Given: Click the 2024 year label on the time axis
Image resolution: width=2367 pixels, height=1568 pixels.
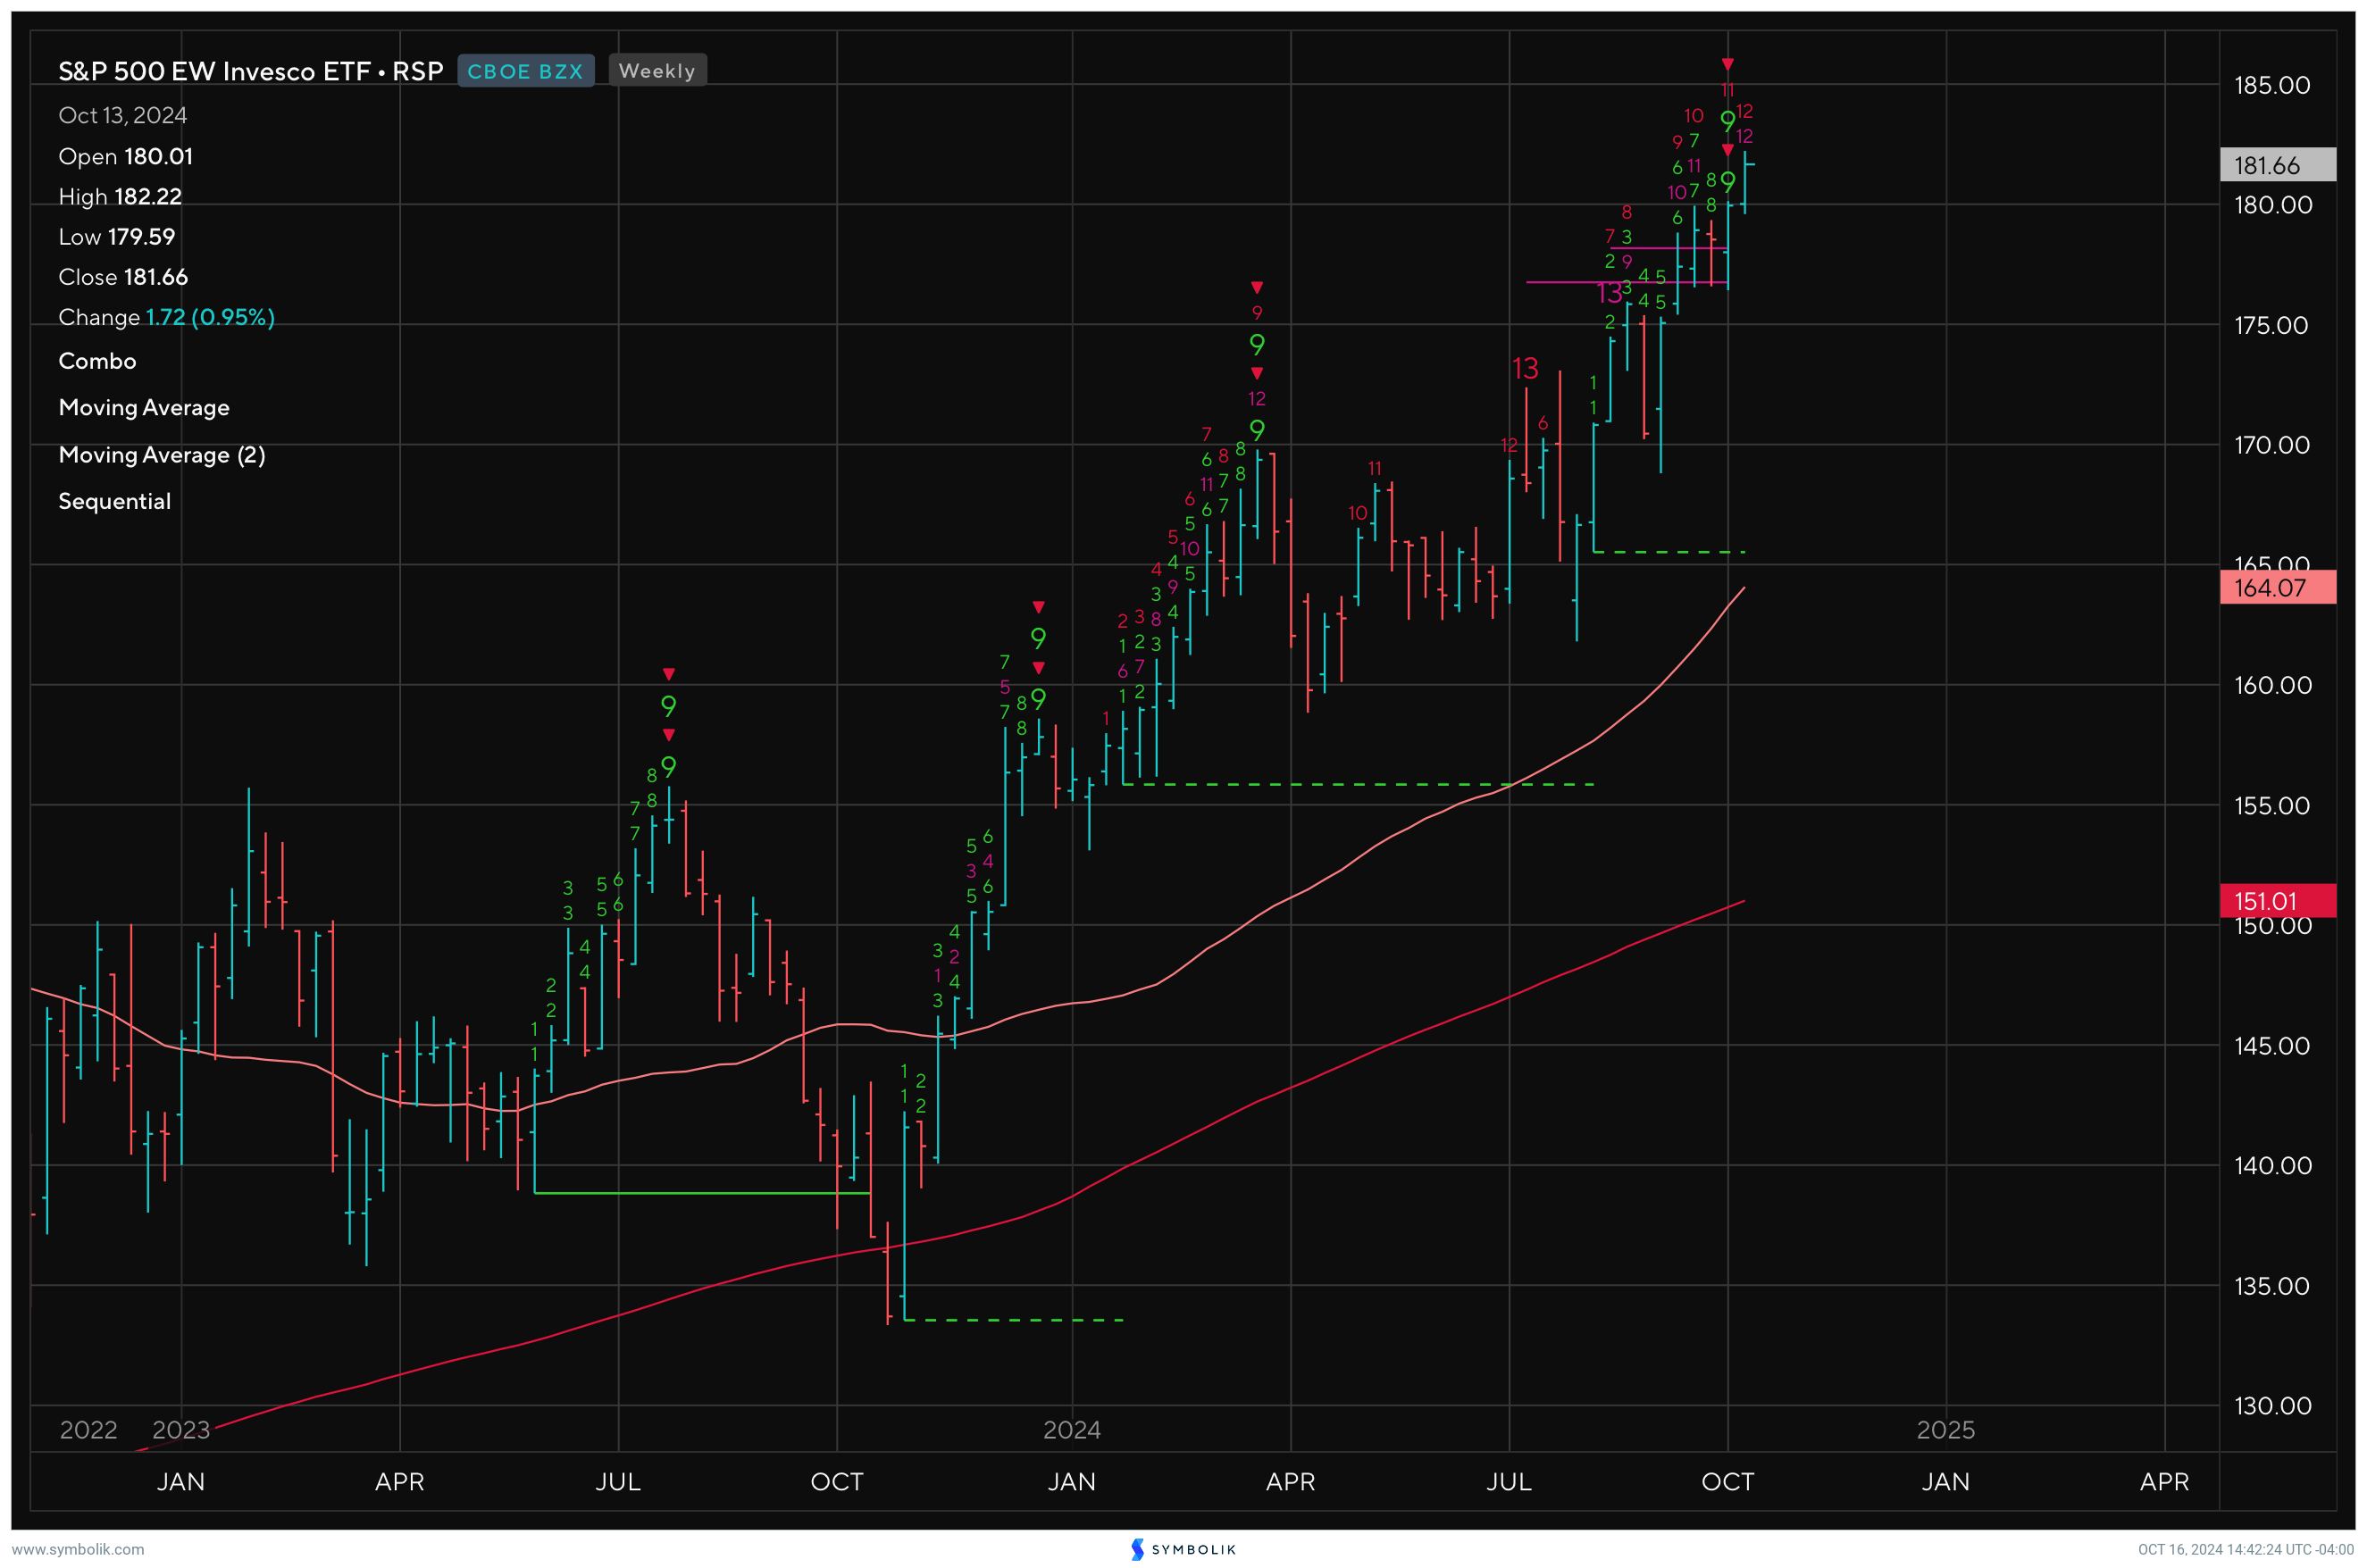Looking at the screenshot, I should tap(1071, 1429).
